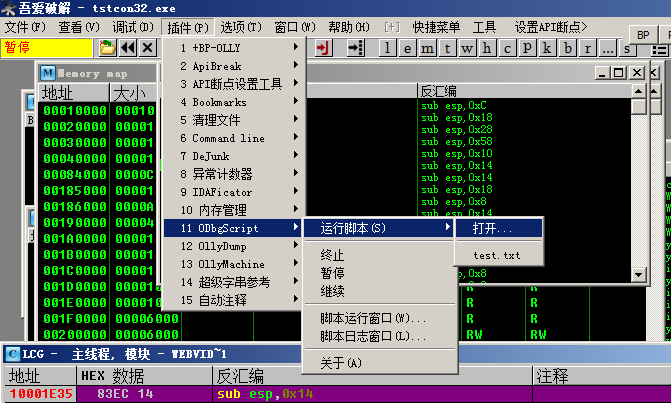671x403 pixels.
Task: Open the 选项(T) menu
Action: coord(241,27)
